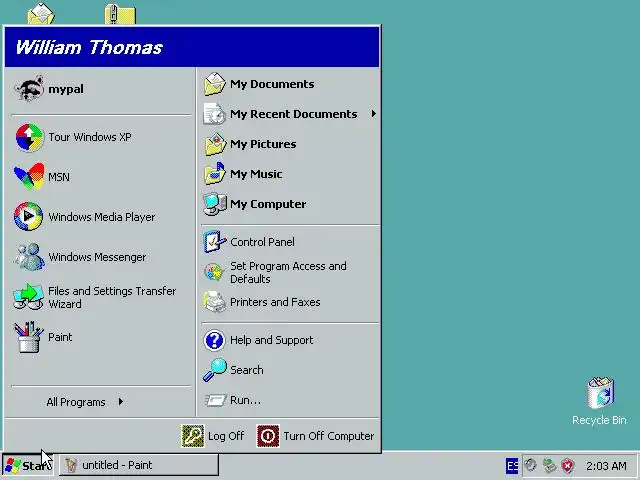Click the My Computer label
The height and width of the screenshot is (480, 640).
268,204
